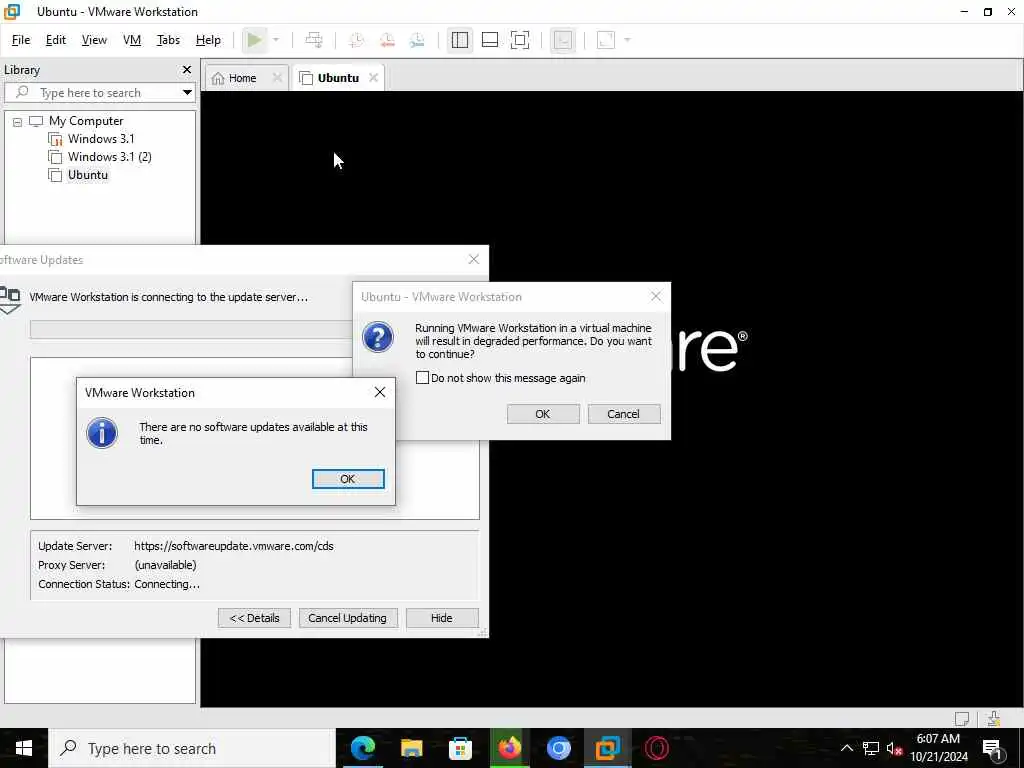Click the Connection Status: Connecting… text

coord(119,584)
